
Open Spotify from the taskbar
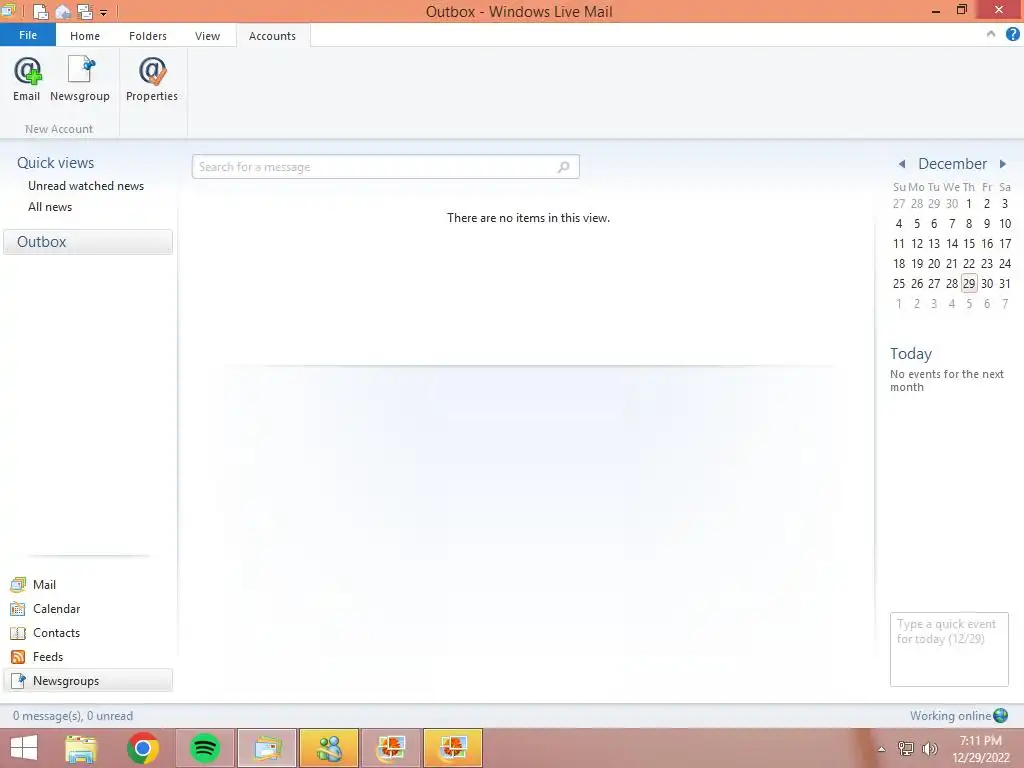point(204,748)
